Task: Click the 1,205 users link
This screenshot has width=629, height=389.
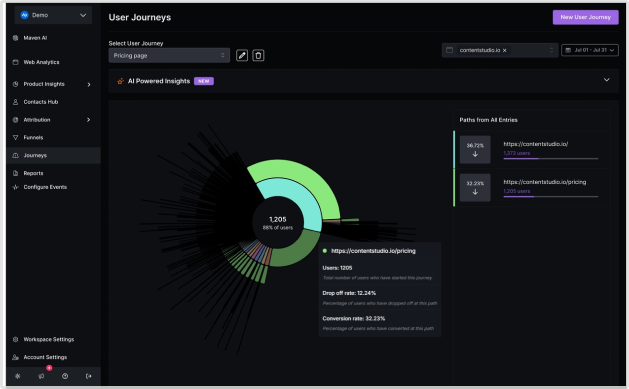Action: [517, 191]
